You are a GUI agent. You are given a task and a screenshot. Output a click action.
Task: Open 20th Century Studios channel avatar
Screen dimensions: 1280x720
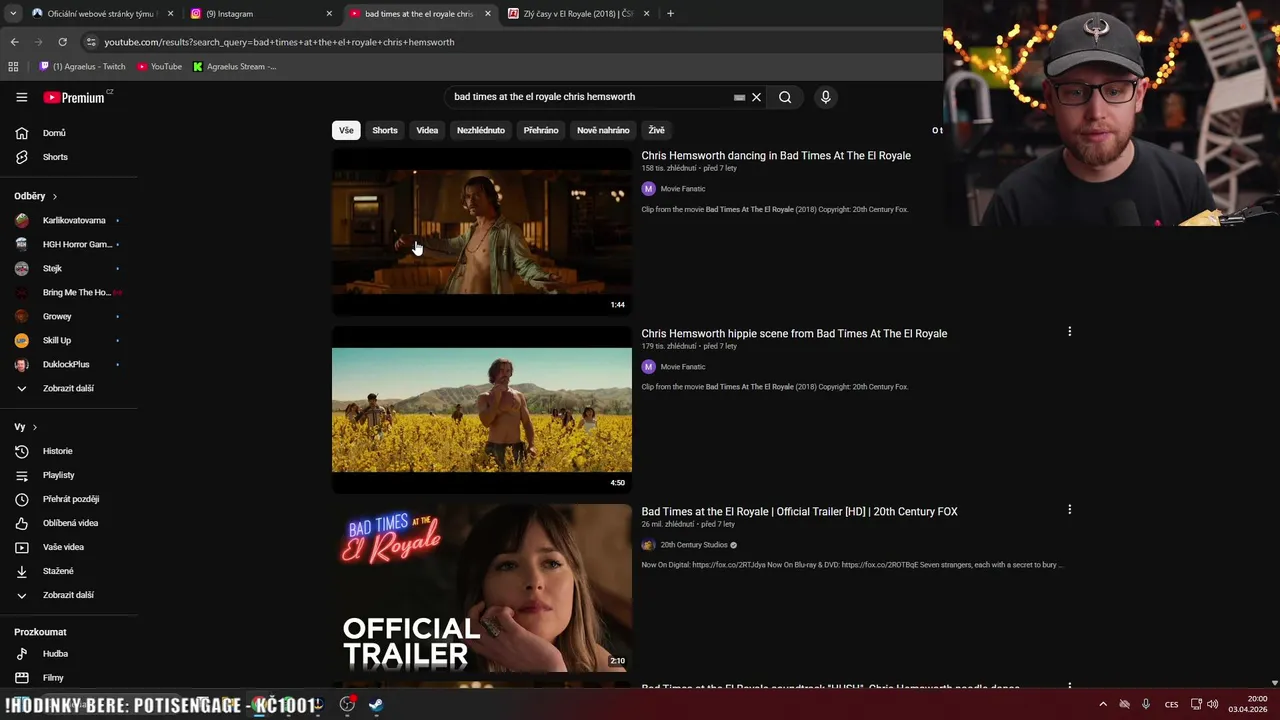point(648,545)
